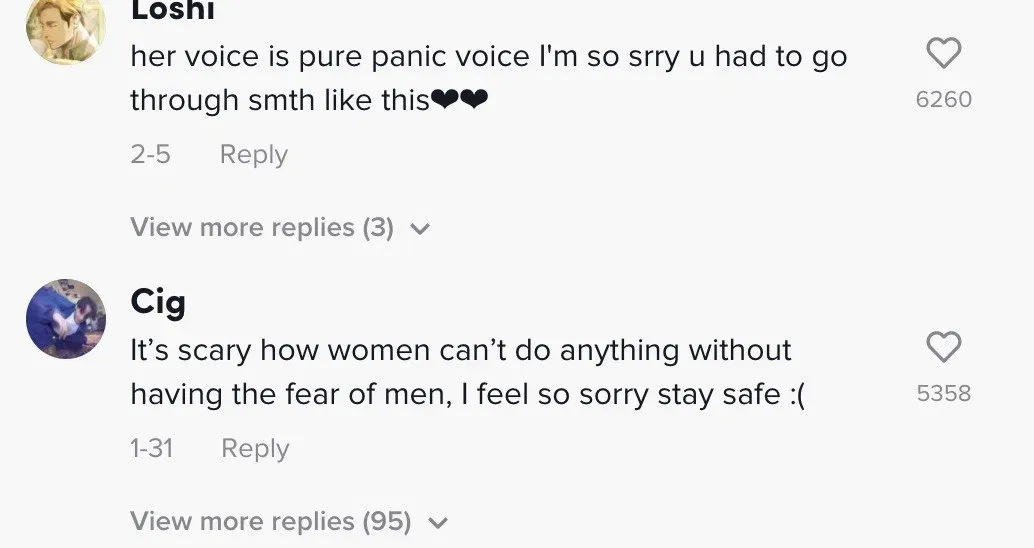Like Cig's comment with the heart icon
This screenshot has height=548, width=1034.
tap(943, 348)
